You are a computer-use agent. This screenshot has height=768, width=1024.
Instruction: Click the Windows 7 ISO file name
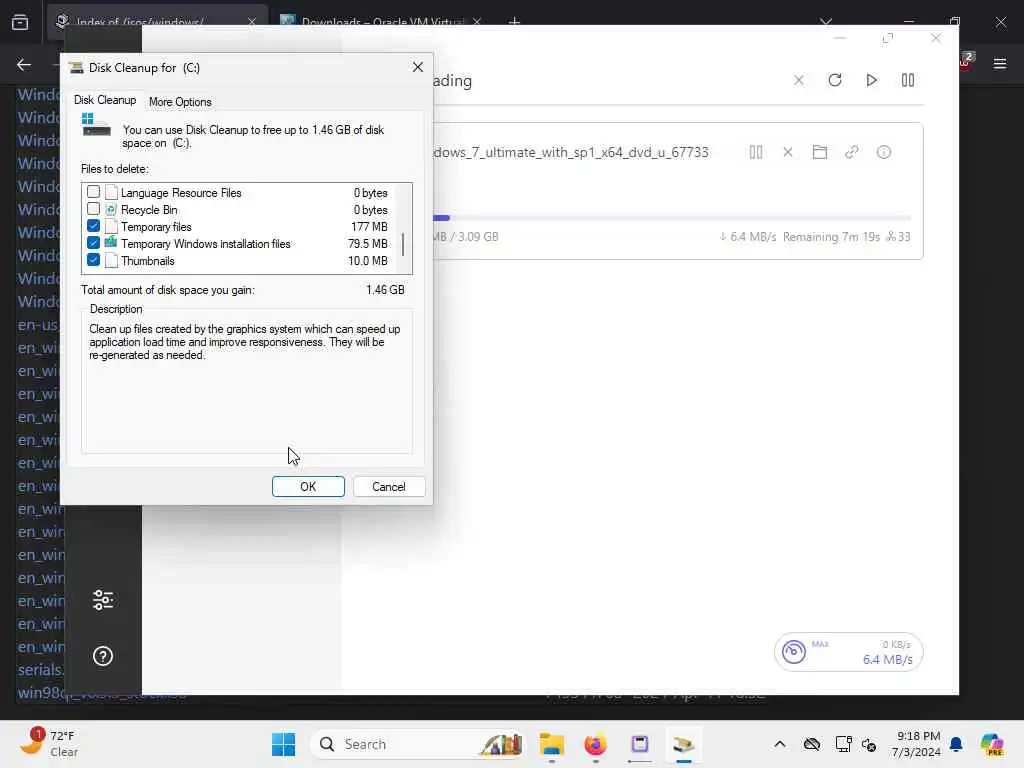pos(571,152)
